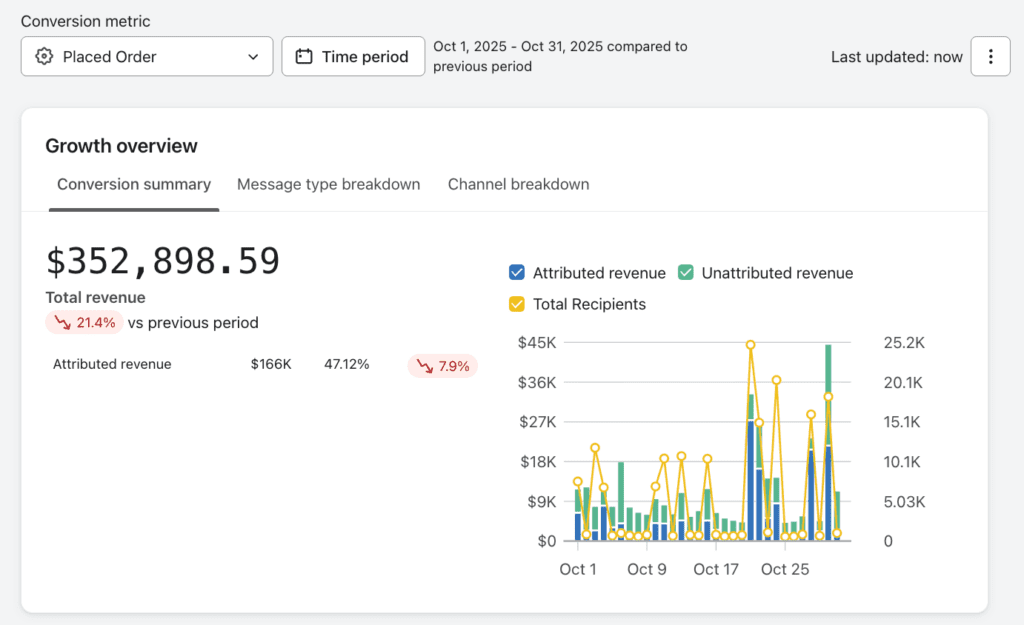Viewport: 1024px width, 625px height.
Task: Click the 21.4% downward trend badge
Action: pyautogui.click(x=84, y=322)
